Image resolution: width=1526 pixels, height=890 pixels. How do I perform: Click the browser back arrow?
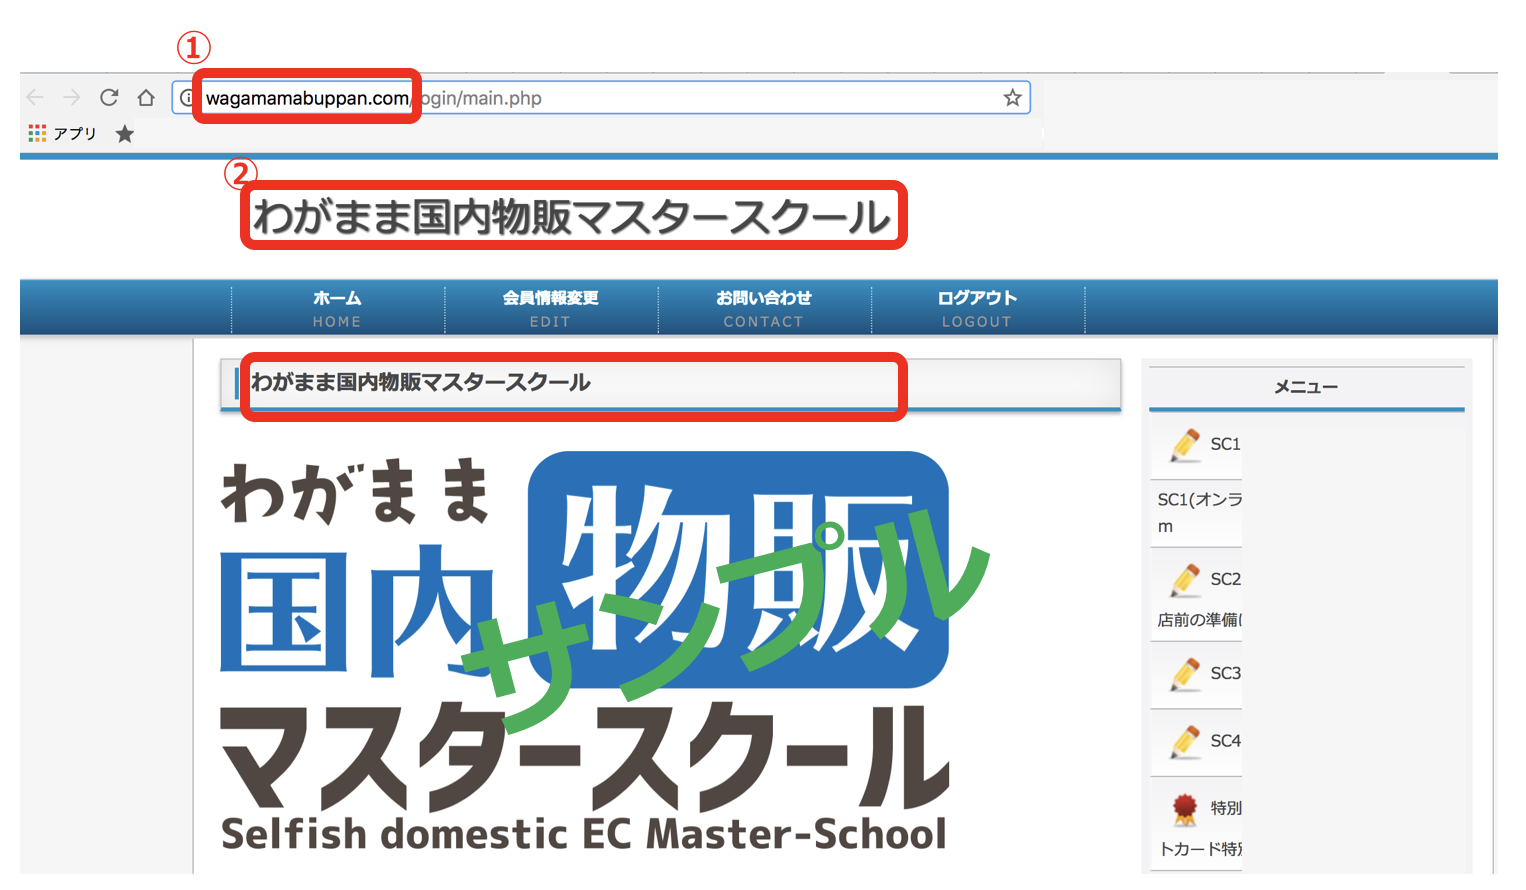[x=35, y=98]
